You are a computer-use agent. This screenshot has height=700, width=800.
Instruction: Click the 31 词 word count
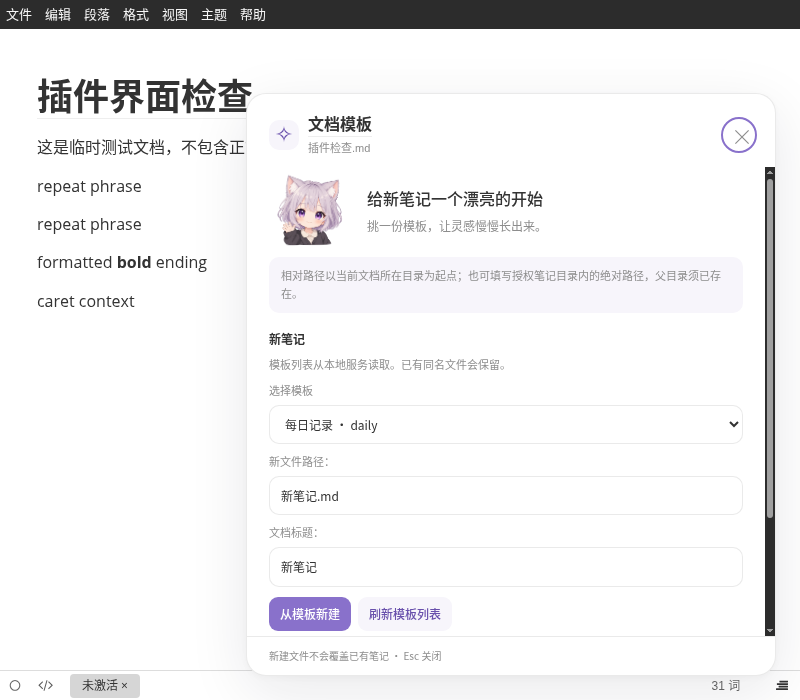(x=726, y=685)
